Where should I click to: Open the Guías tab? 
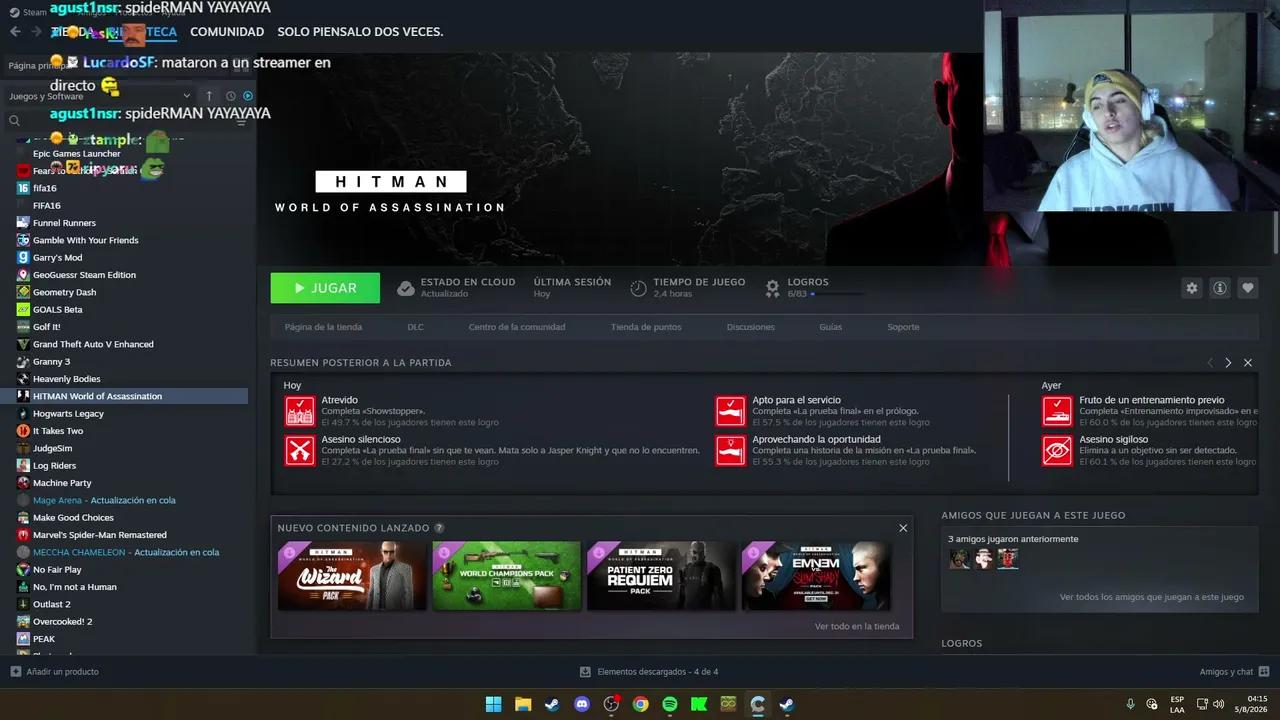pyautogui.click(x=830, y=327)
